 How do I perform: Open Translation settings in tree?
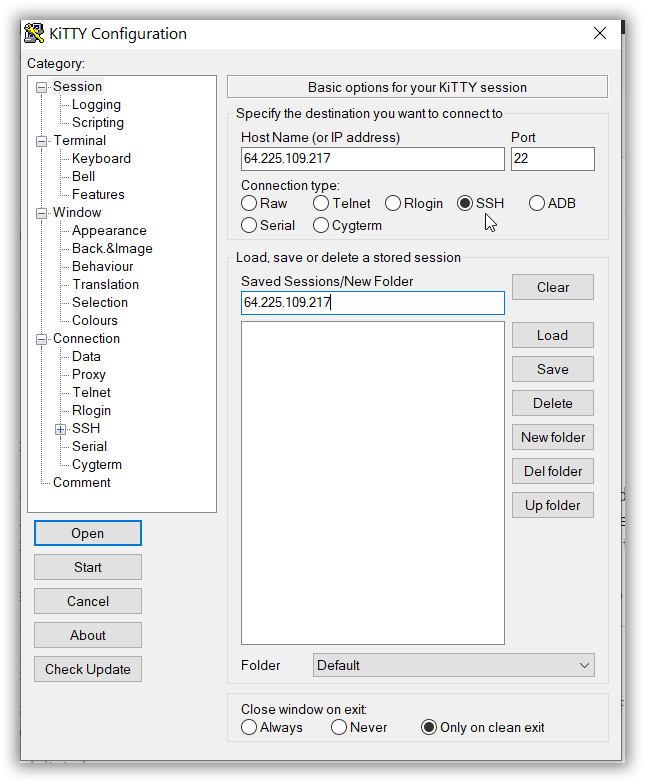coord(106,284)
